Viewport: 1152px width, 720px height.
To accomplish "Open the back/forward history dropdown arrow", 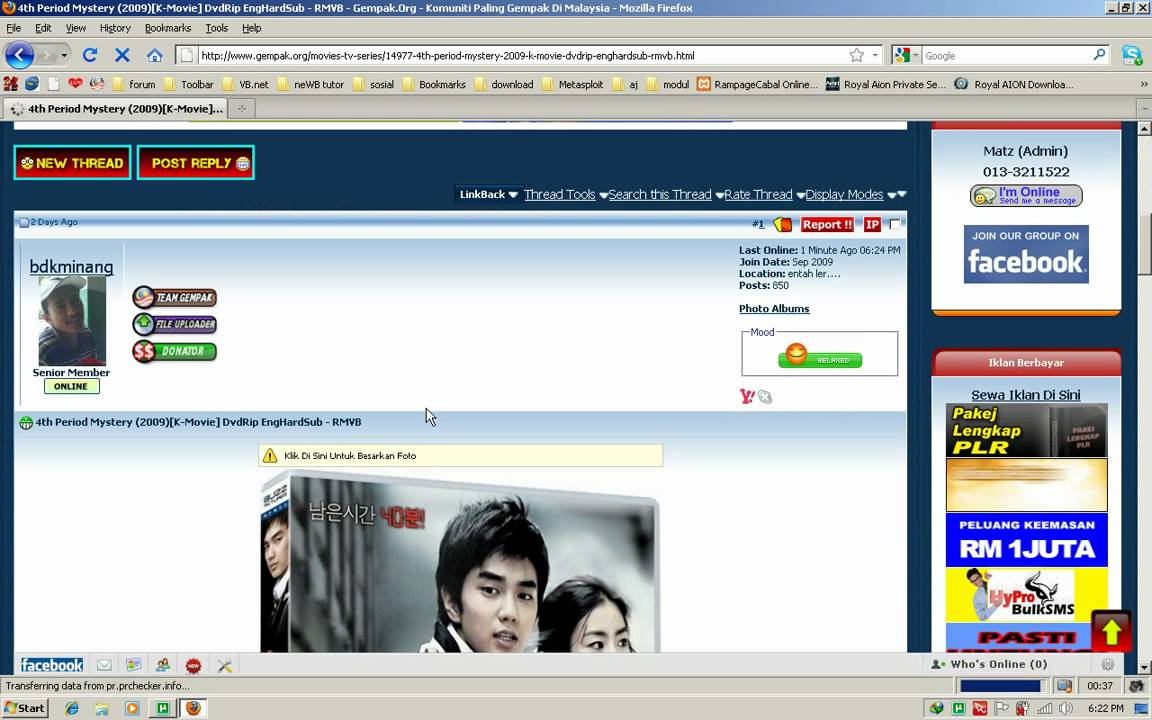I will tap(64, 56).
